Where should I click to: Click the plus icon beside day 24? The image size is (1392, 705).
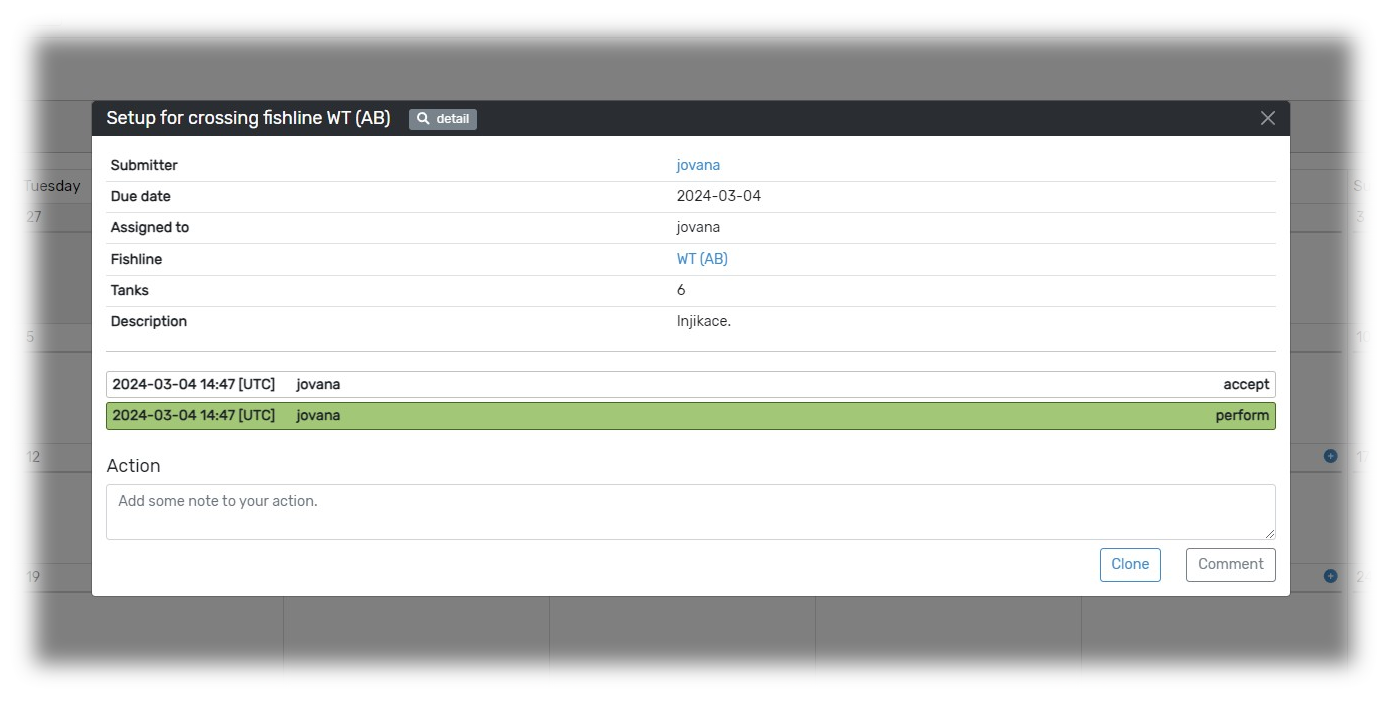(x=1330, y=576)
